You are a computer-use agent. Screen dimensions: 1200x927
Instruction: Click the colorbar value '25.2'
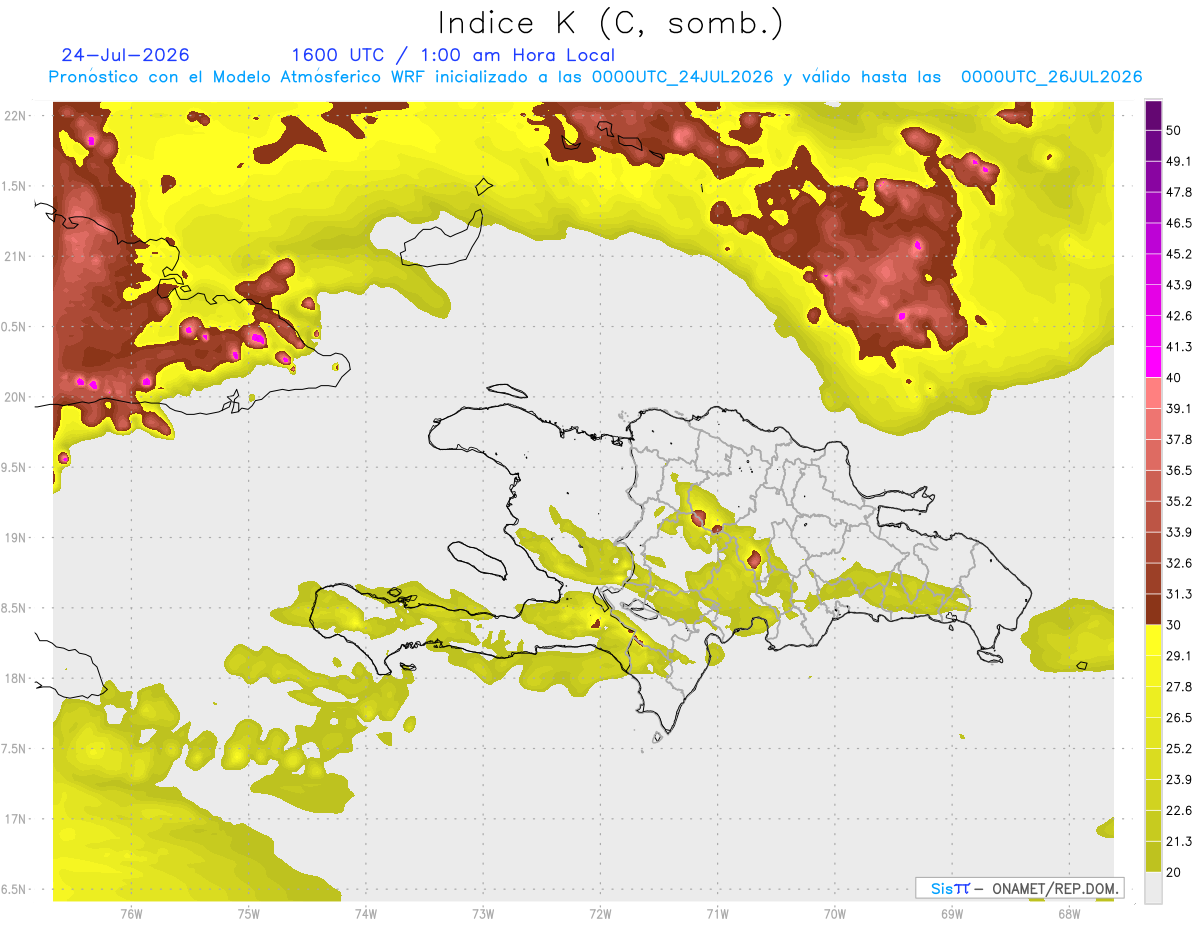[x=1179, y=748]
